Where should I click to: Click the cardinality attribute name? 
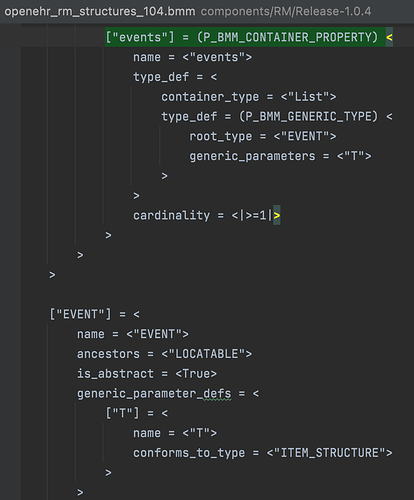[171, 215]
